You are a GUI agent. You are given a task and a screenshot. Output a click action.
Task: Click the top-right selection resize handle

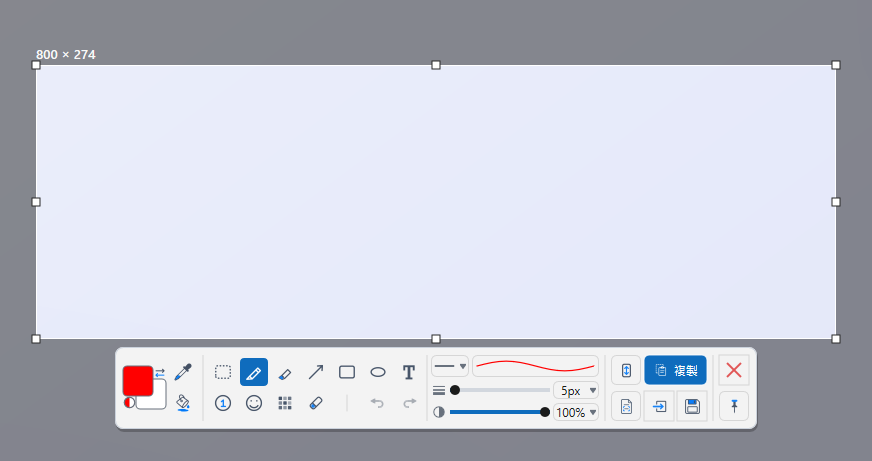point(836,65)
